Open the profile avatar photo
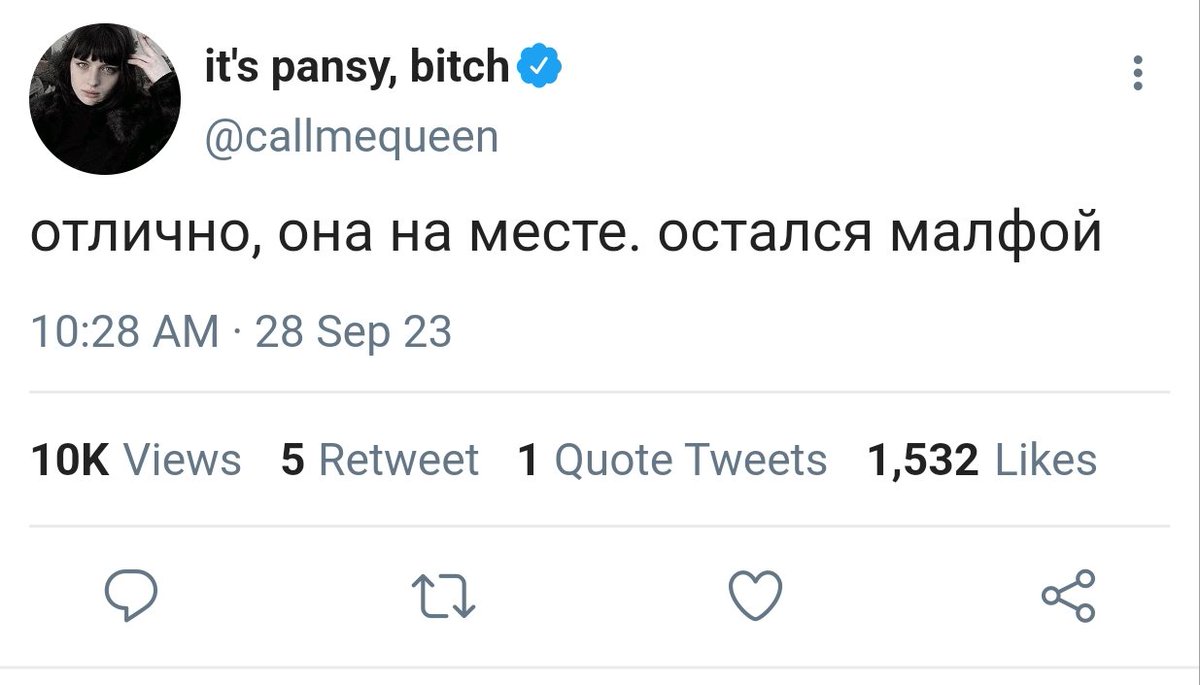The image size is (1200, 685). (x=107, y=100)
